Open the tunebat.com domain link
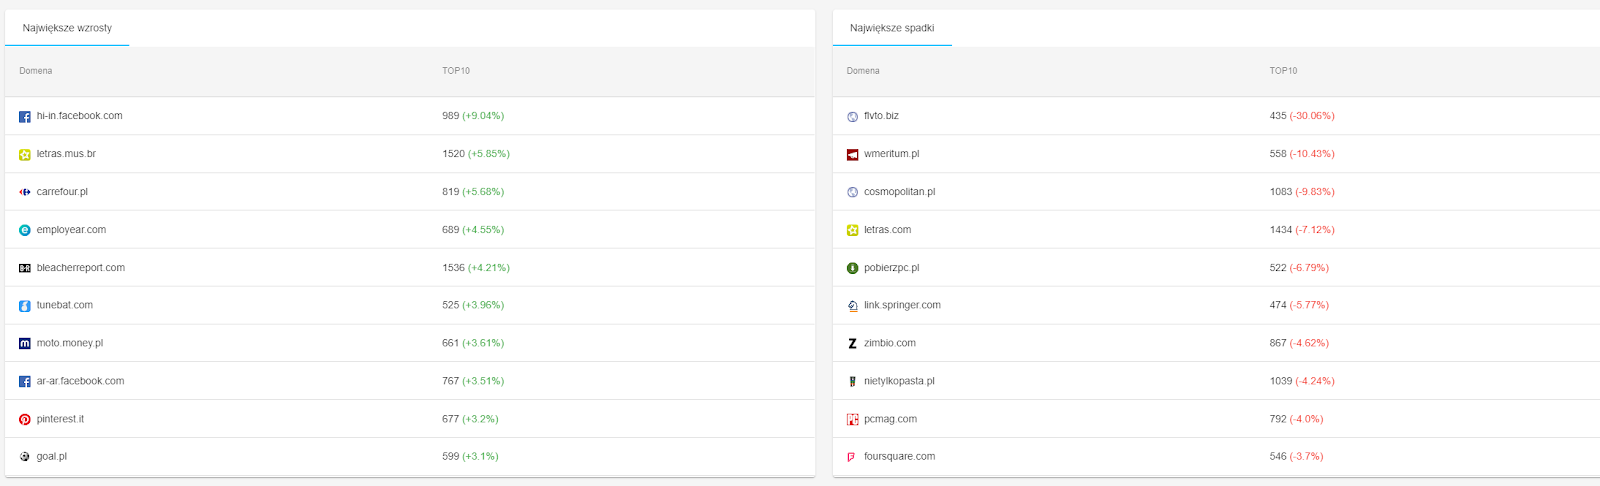Viewport: 1600px width, 486px height. [65, 305]
